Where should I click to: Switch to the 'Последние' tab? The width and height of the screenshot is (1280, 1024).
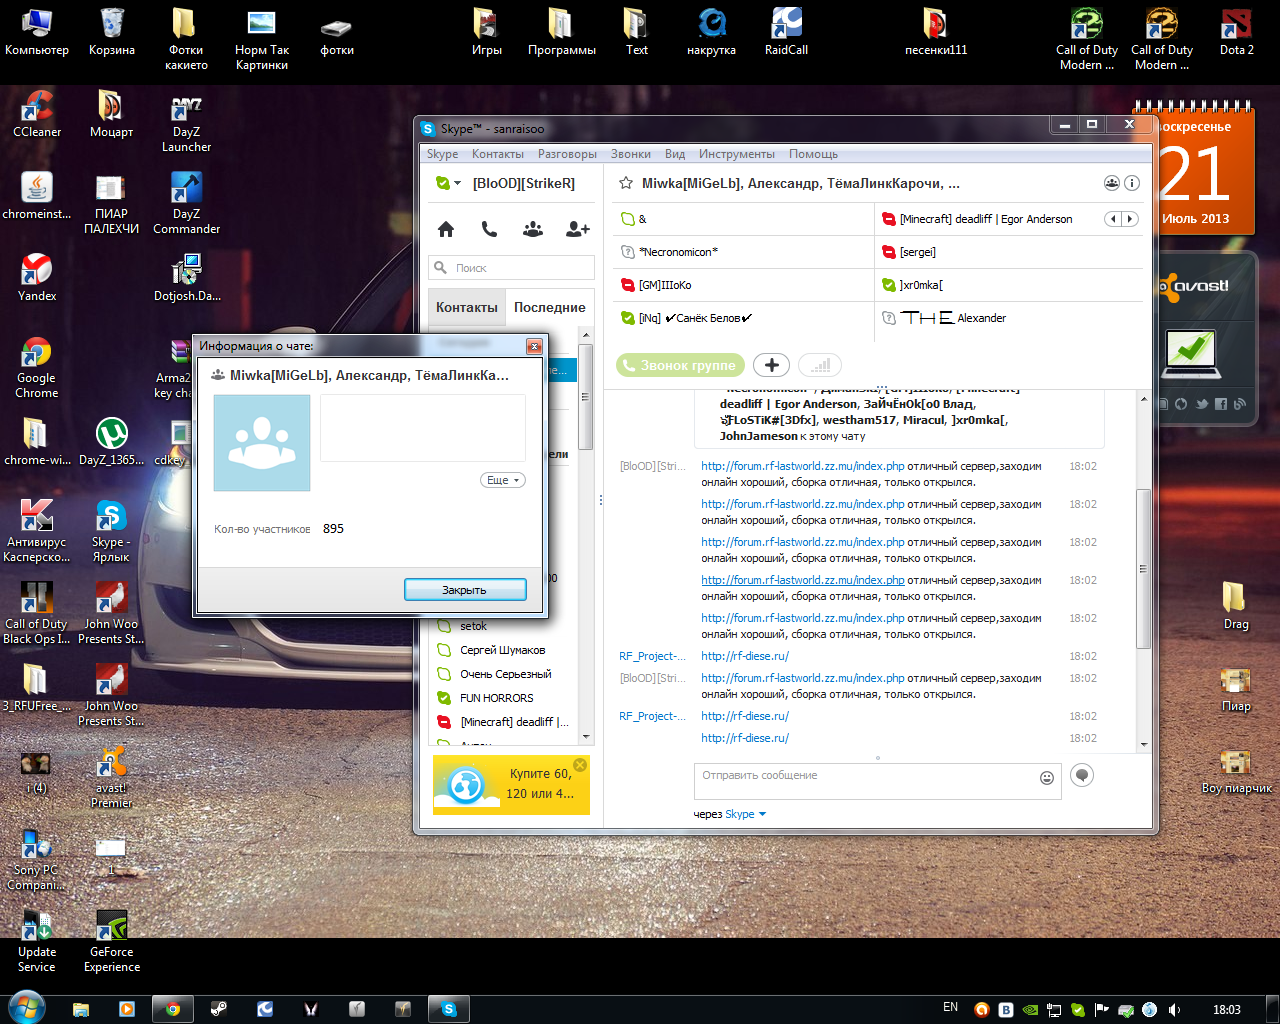click(549, 307)
